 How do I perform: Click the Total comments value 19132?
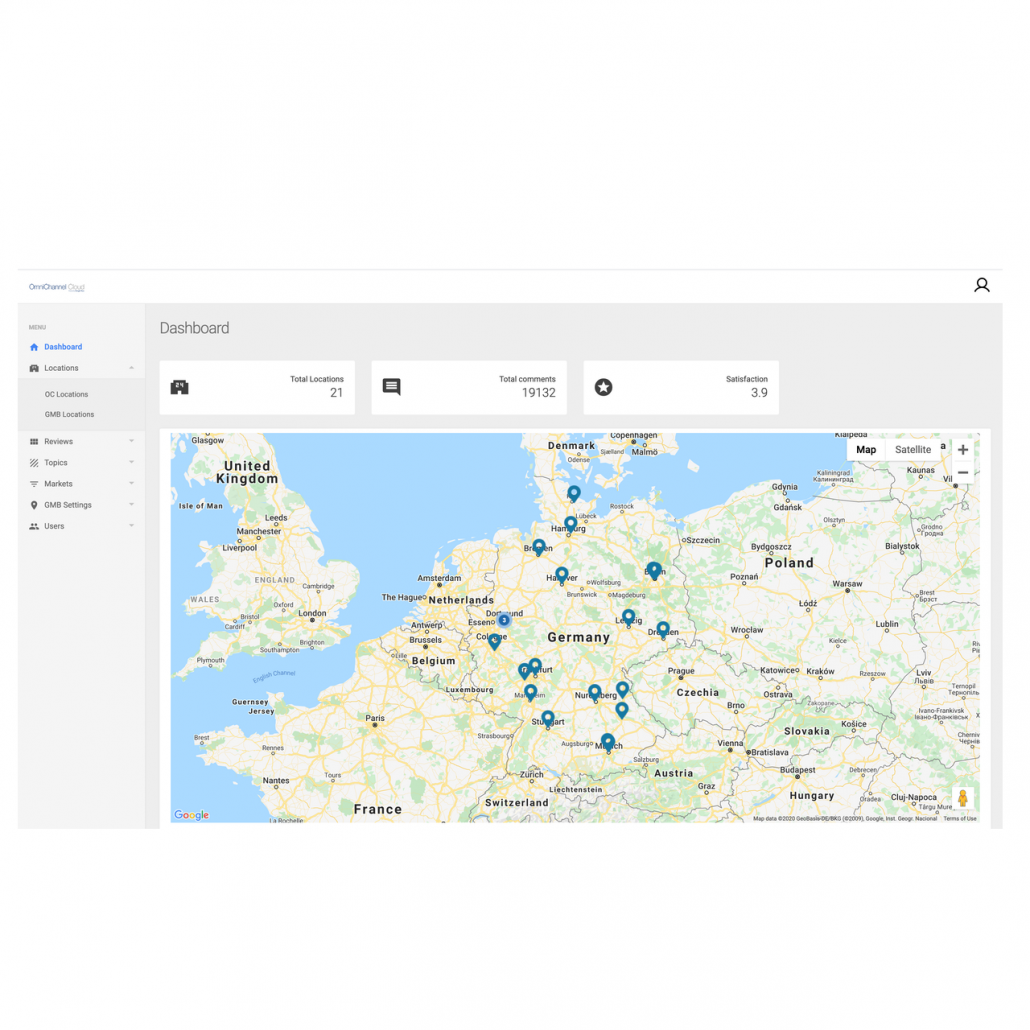539,393
